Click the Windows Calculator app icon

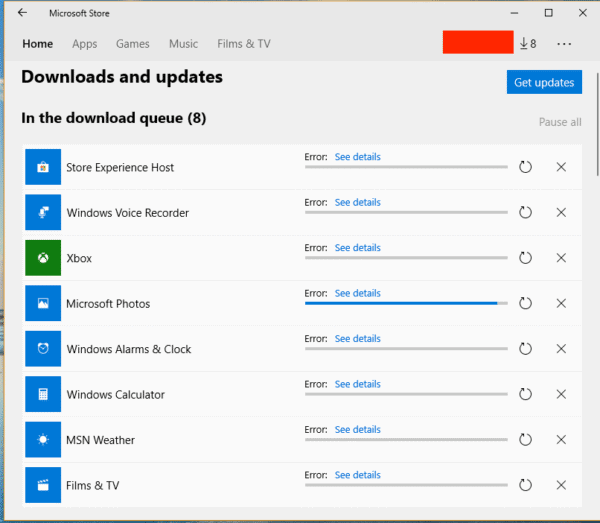pyautogui.click(x=43, y=394)
